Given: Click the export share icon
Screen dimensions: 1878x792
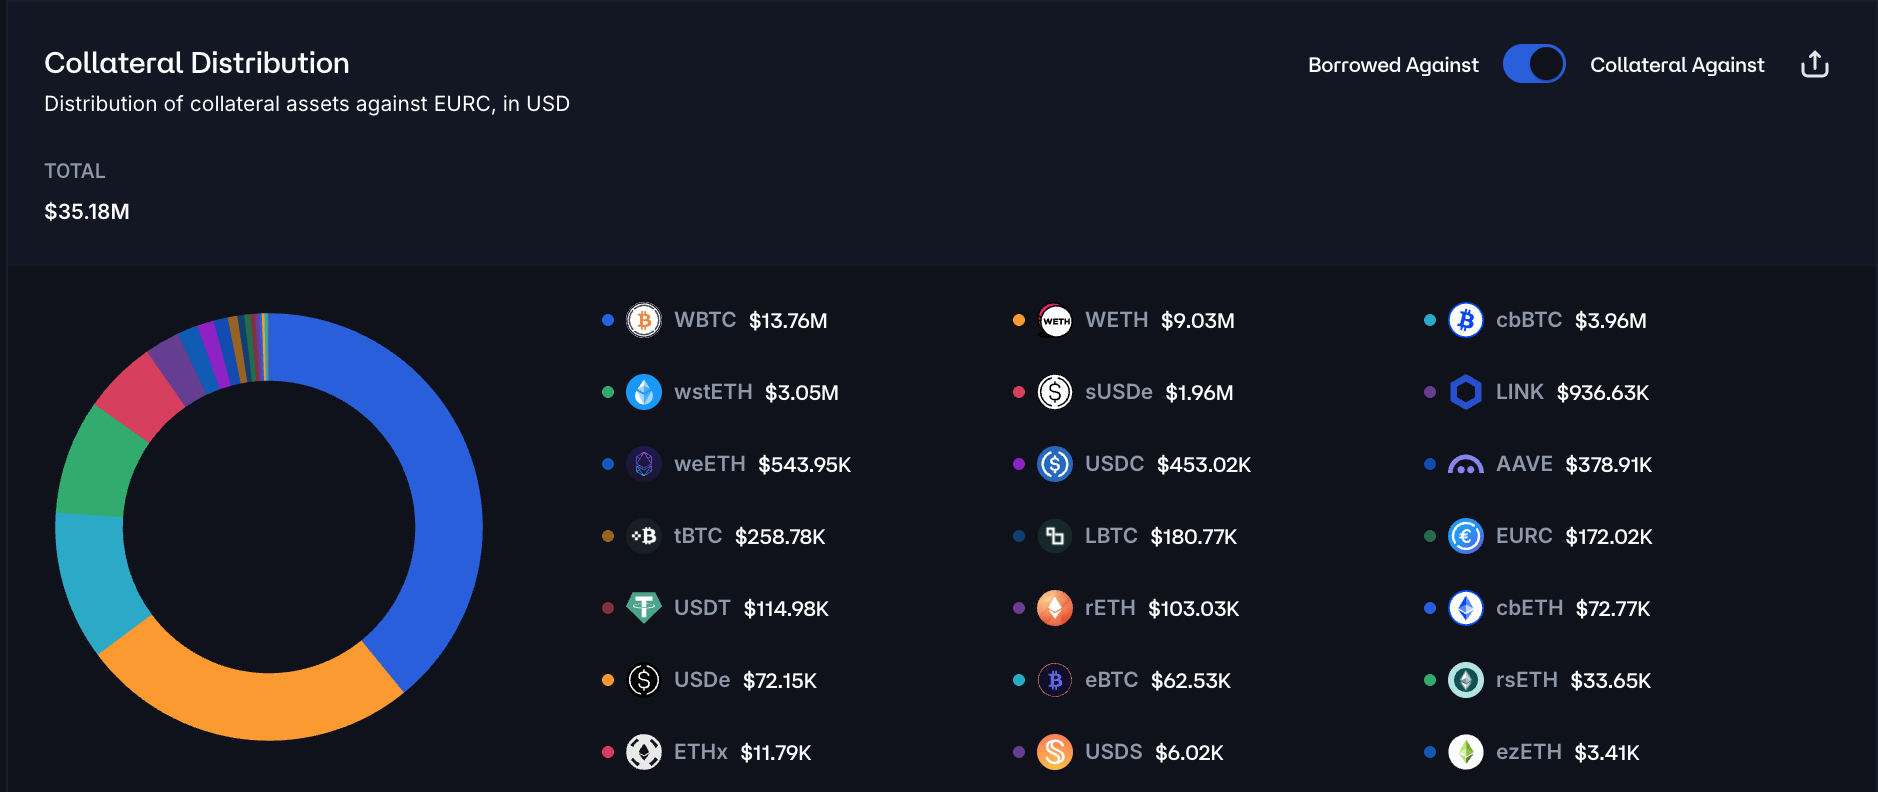Looking at the screenshot, I should tap(1814, 65).
